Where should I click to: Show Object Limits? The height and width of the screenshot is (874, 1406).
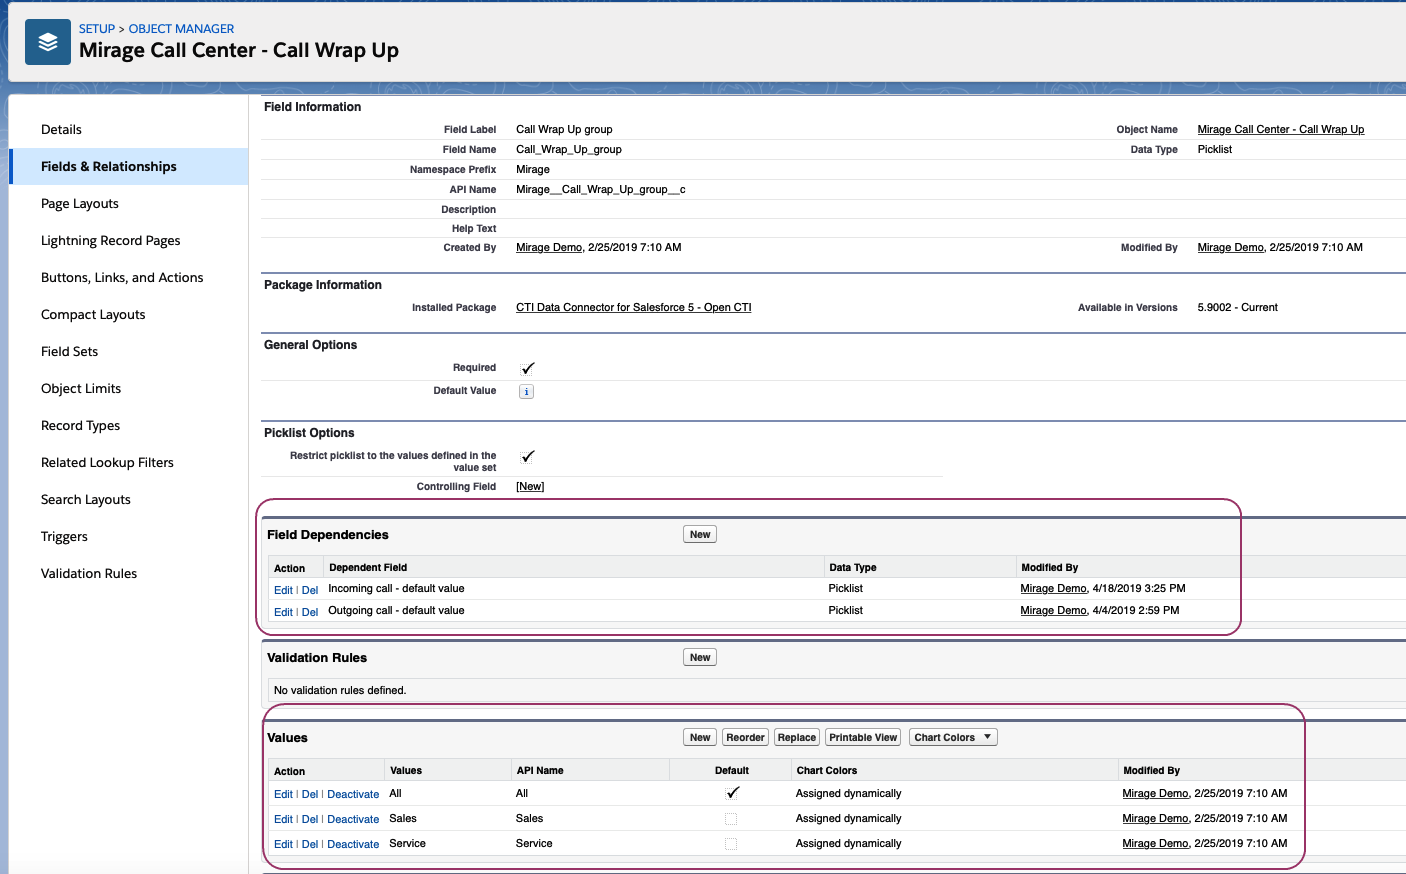coord(81,389)
